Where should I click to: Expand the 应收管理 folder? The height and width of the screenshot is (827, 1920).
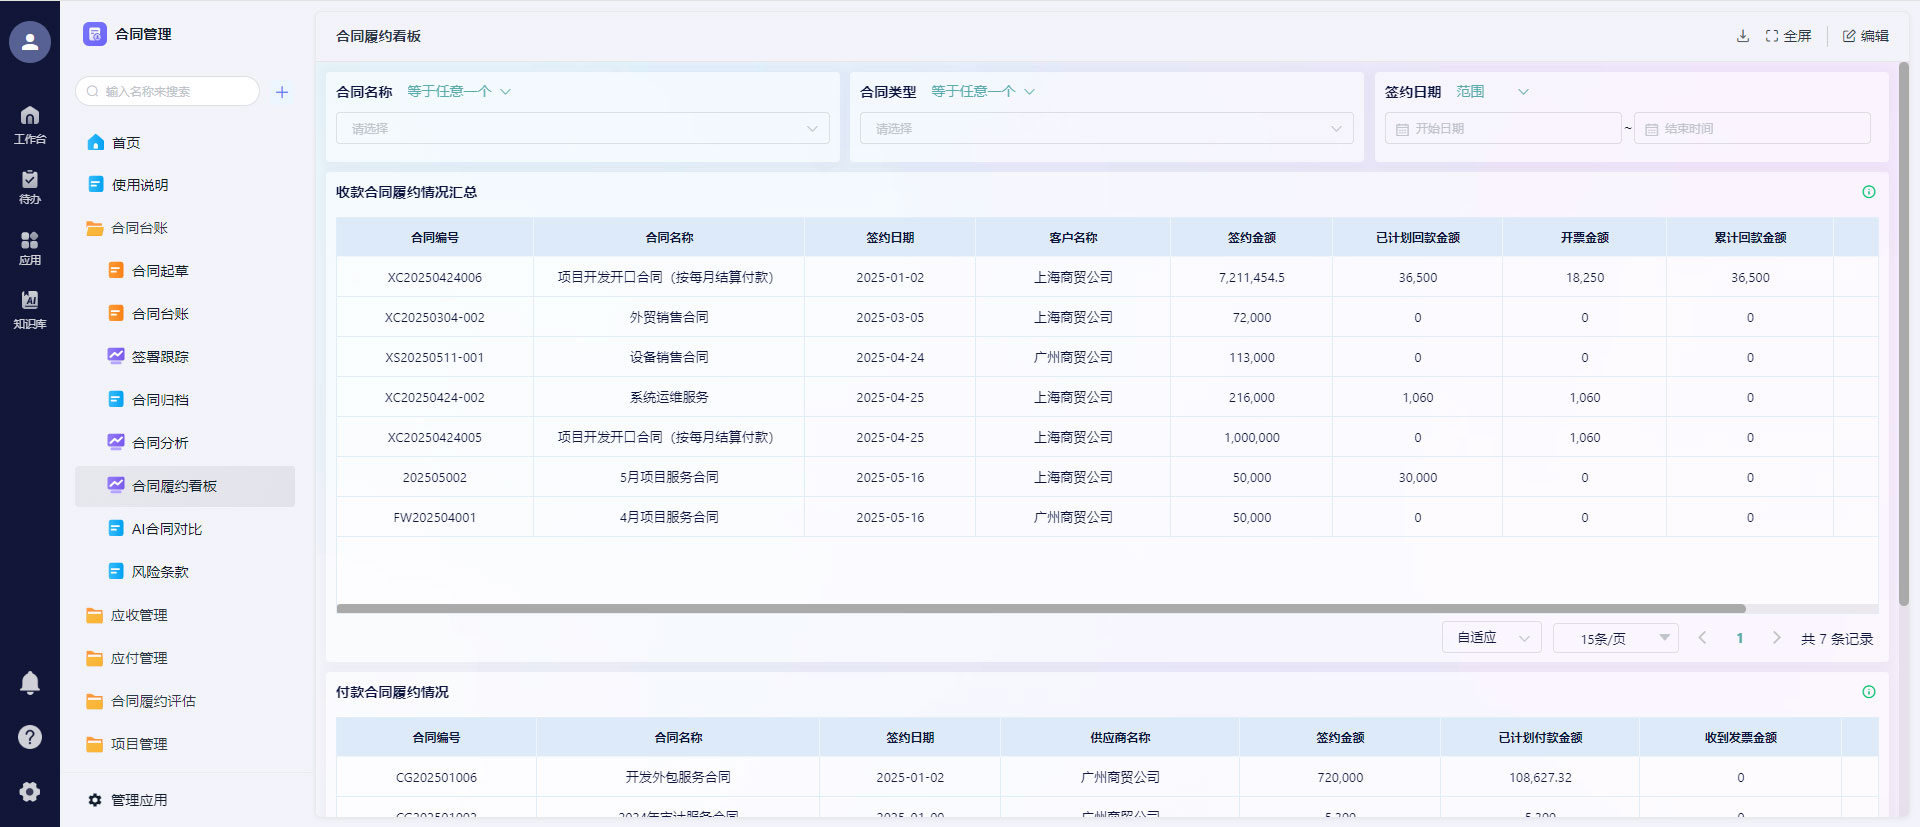(x=139, y=615)
